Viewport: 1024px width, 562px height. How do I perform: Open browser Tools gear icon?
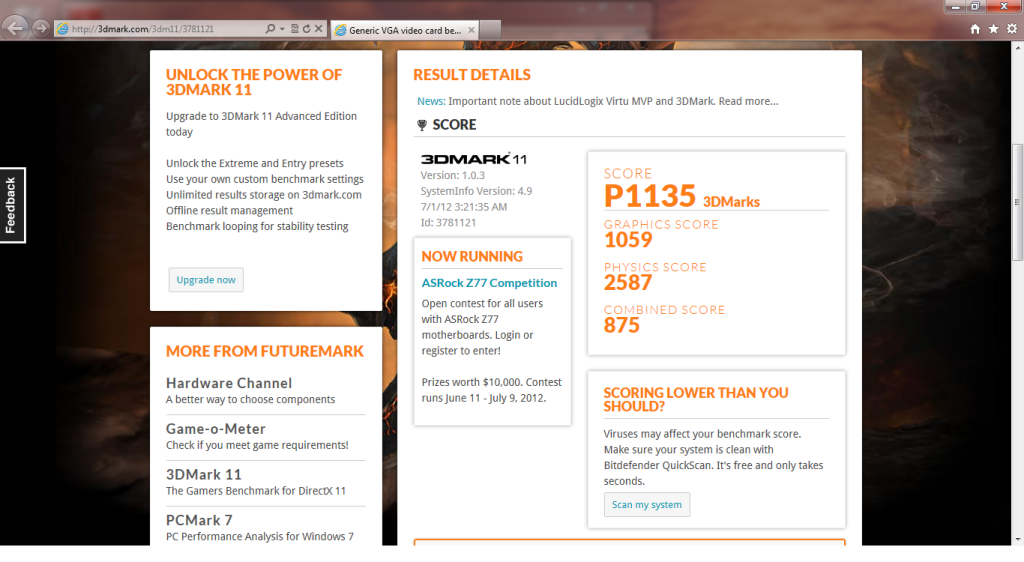1012,29
